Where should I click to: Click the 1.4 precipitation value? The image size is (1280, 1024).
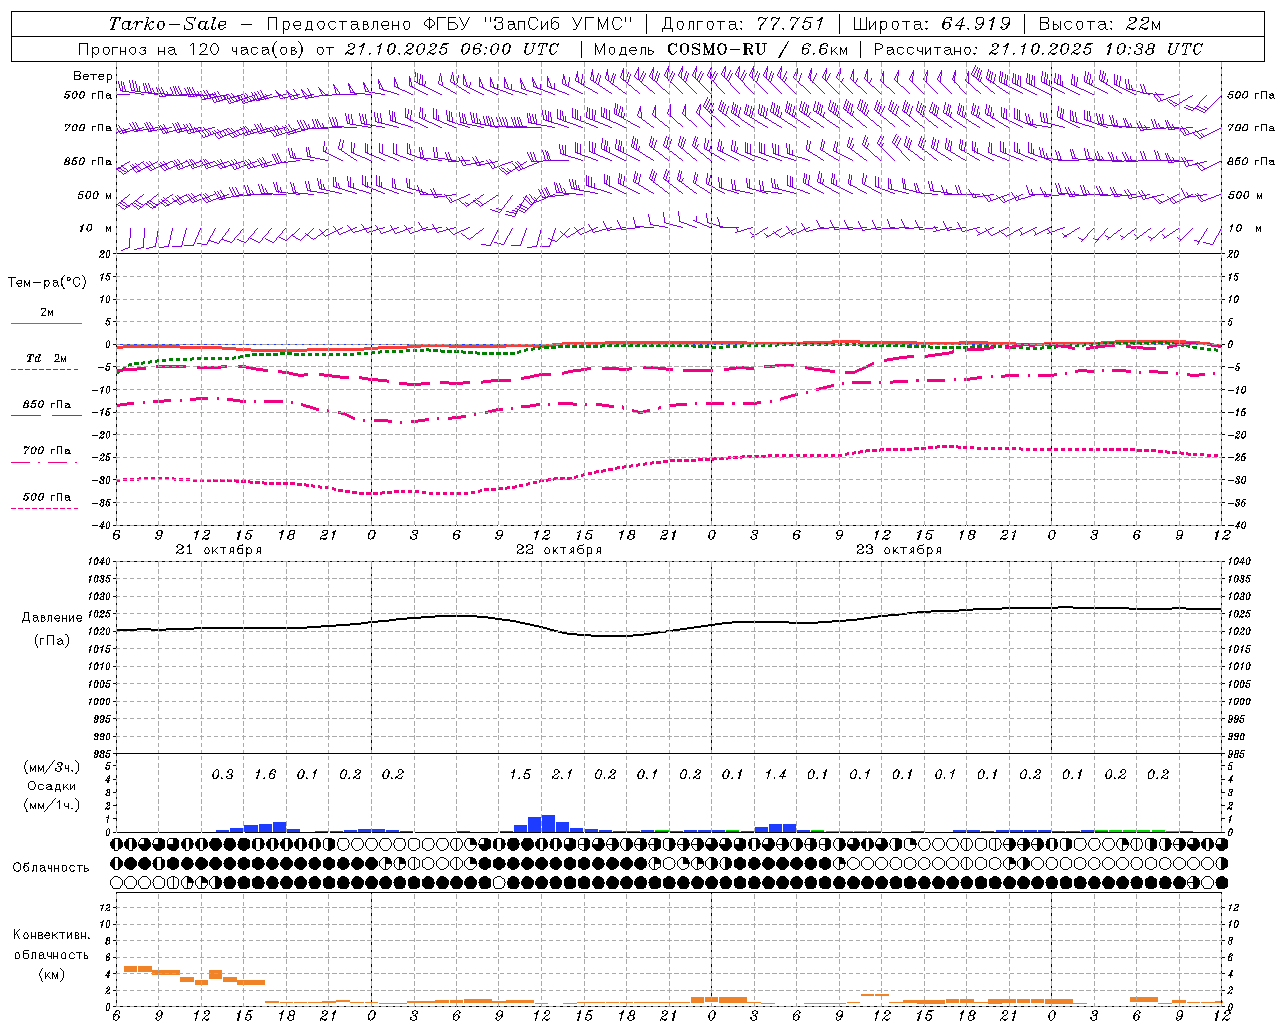pyautogui.click(x=775, y=775)
